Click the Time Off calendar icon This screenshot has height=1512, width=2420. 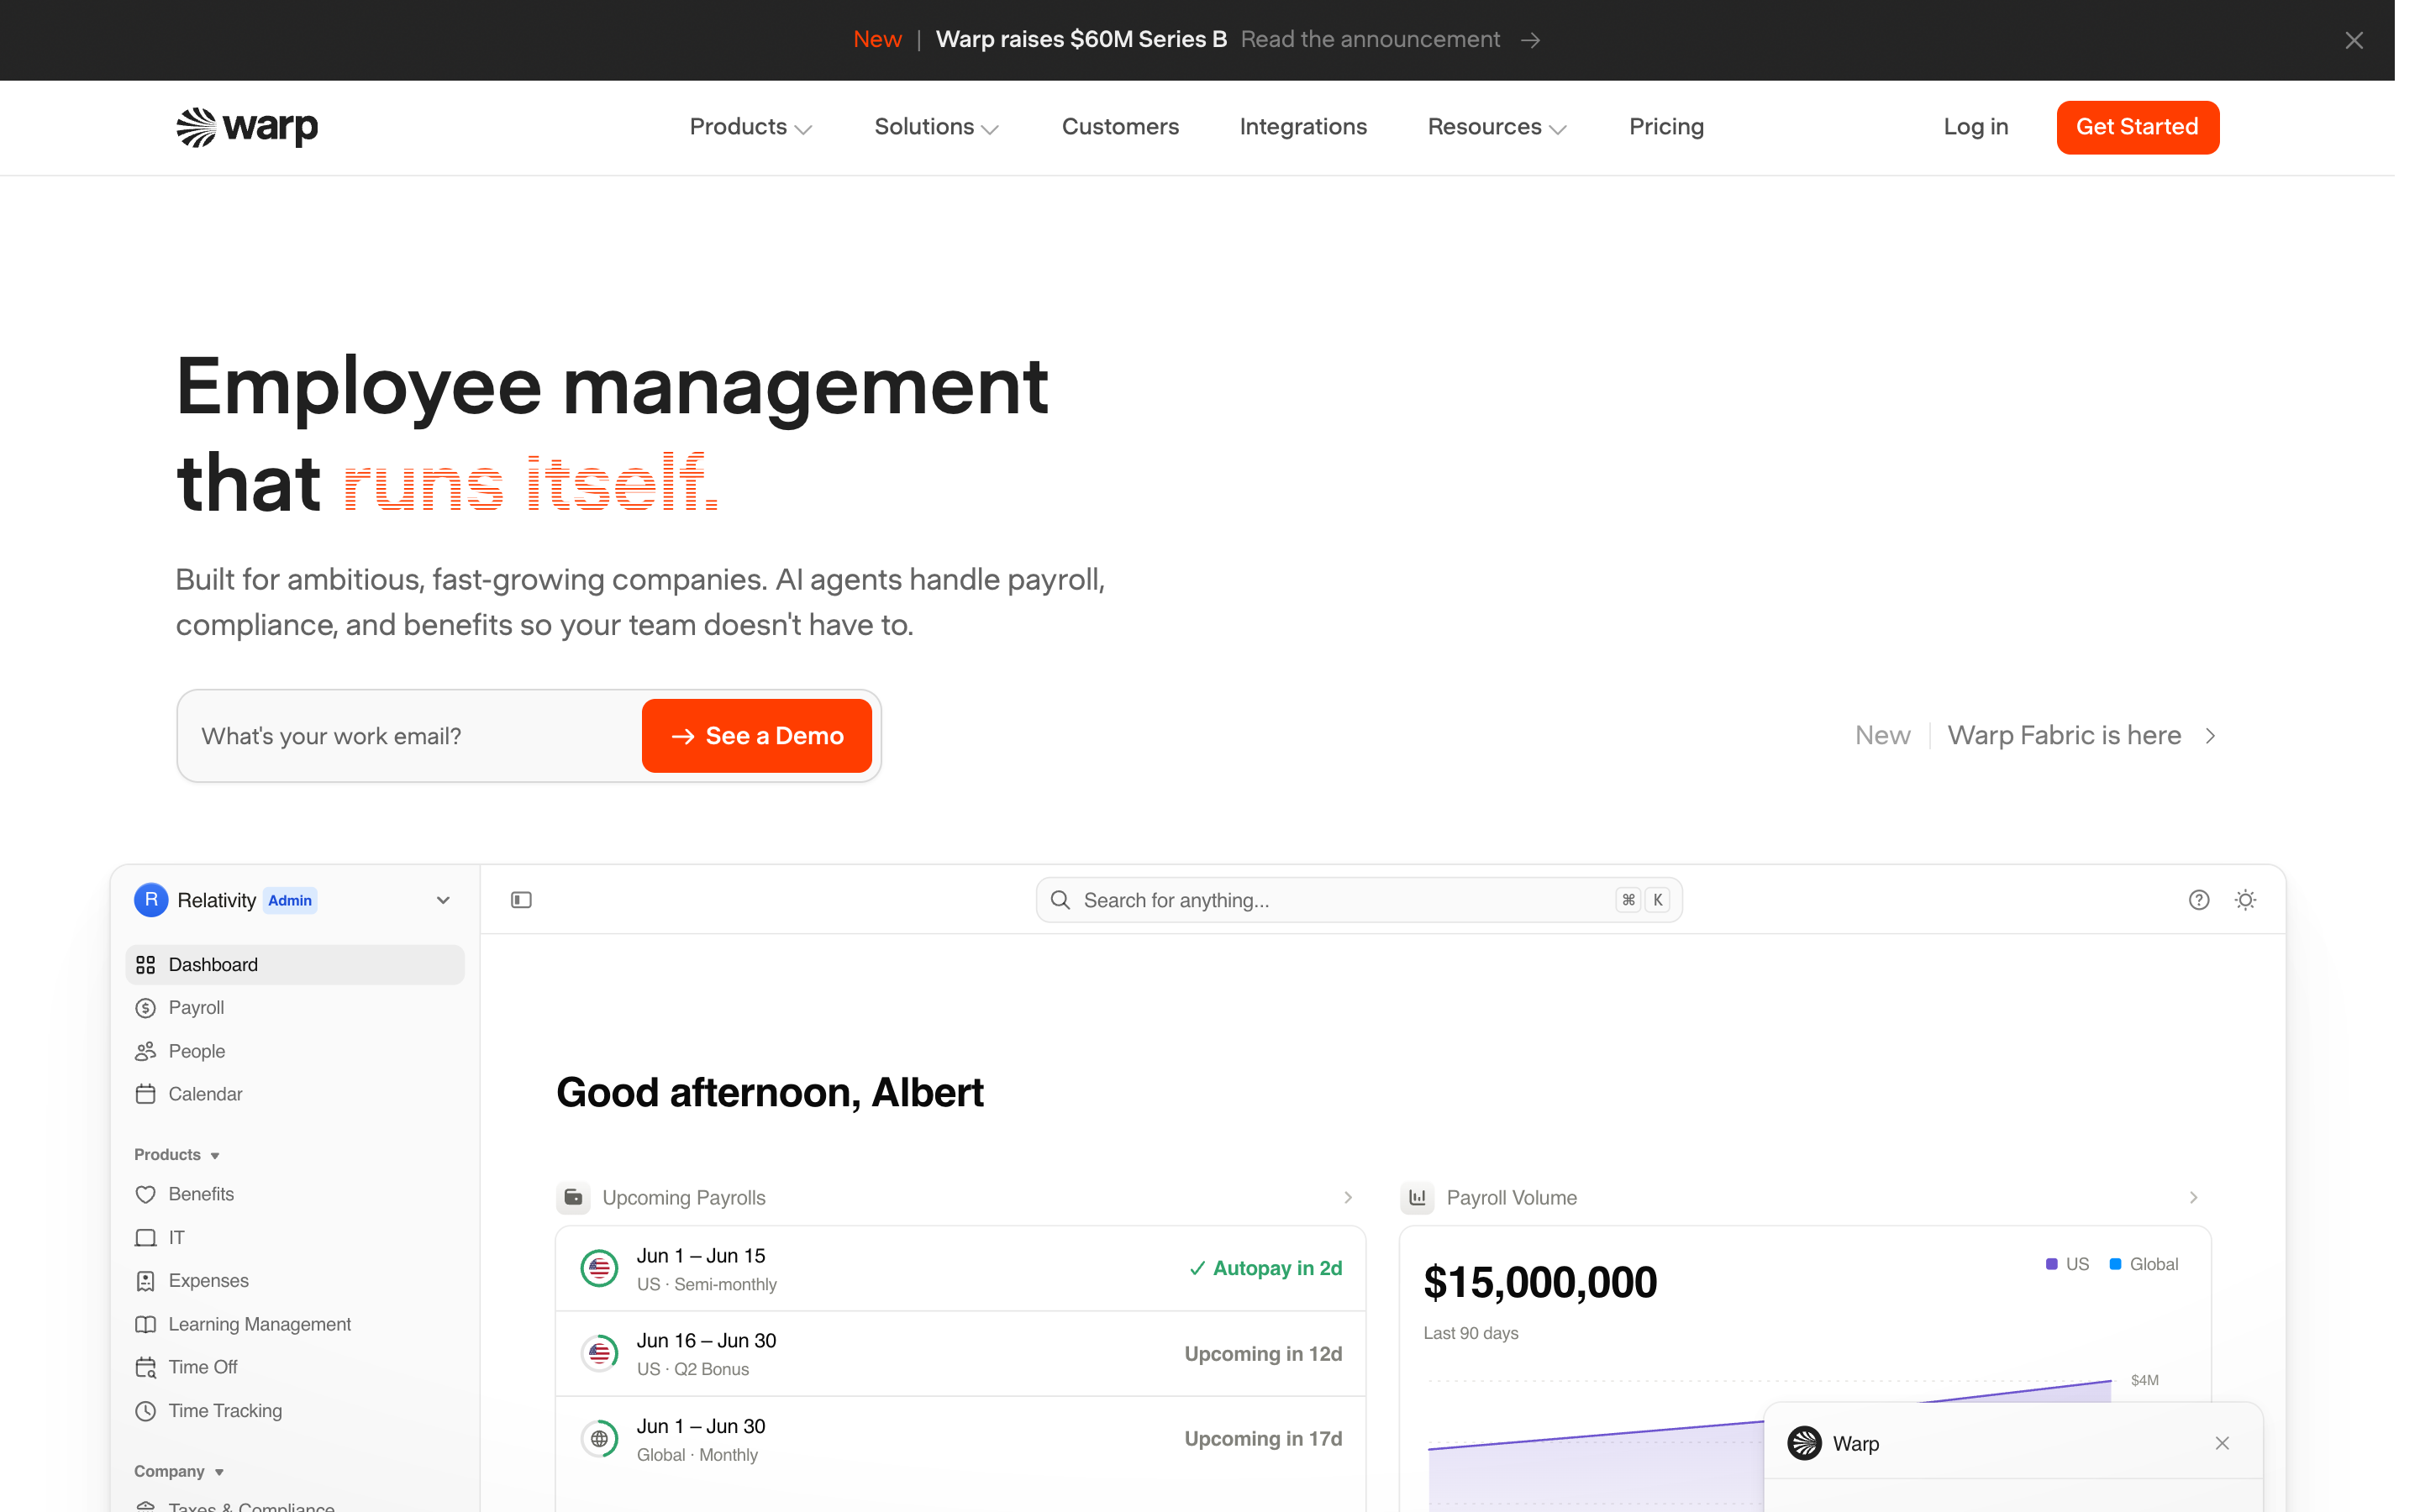[145, 1367]
